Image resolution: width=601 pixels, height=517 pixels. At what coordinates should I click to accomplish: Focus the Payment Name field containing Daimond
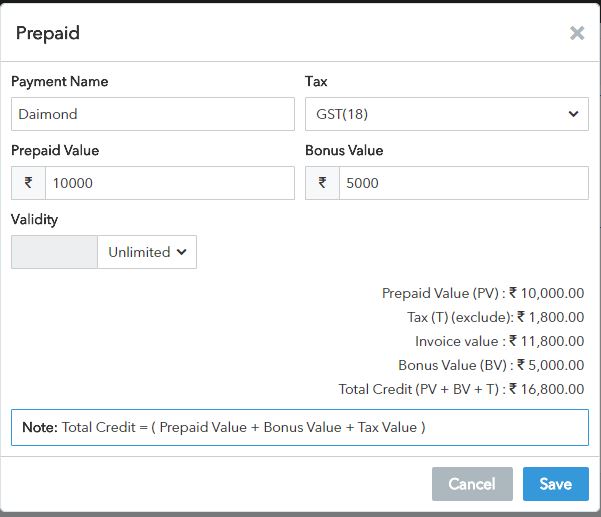point(153,114)
